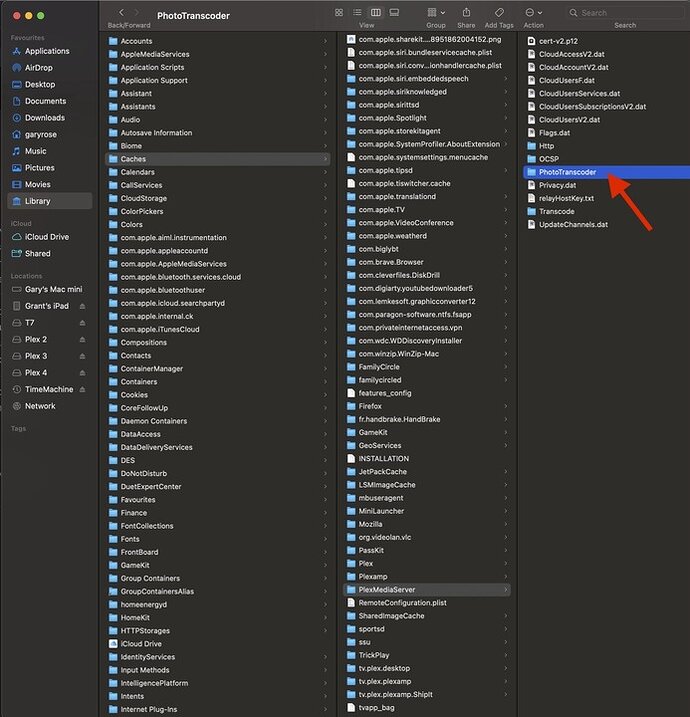Expand the PlexMediaServer folder chevron
The height and width of the screenshot is (717, 690).
click(x=506, y=590)
